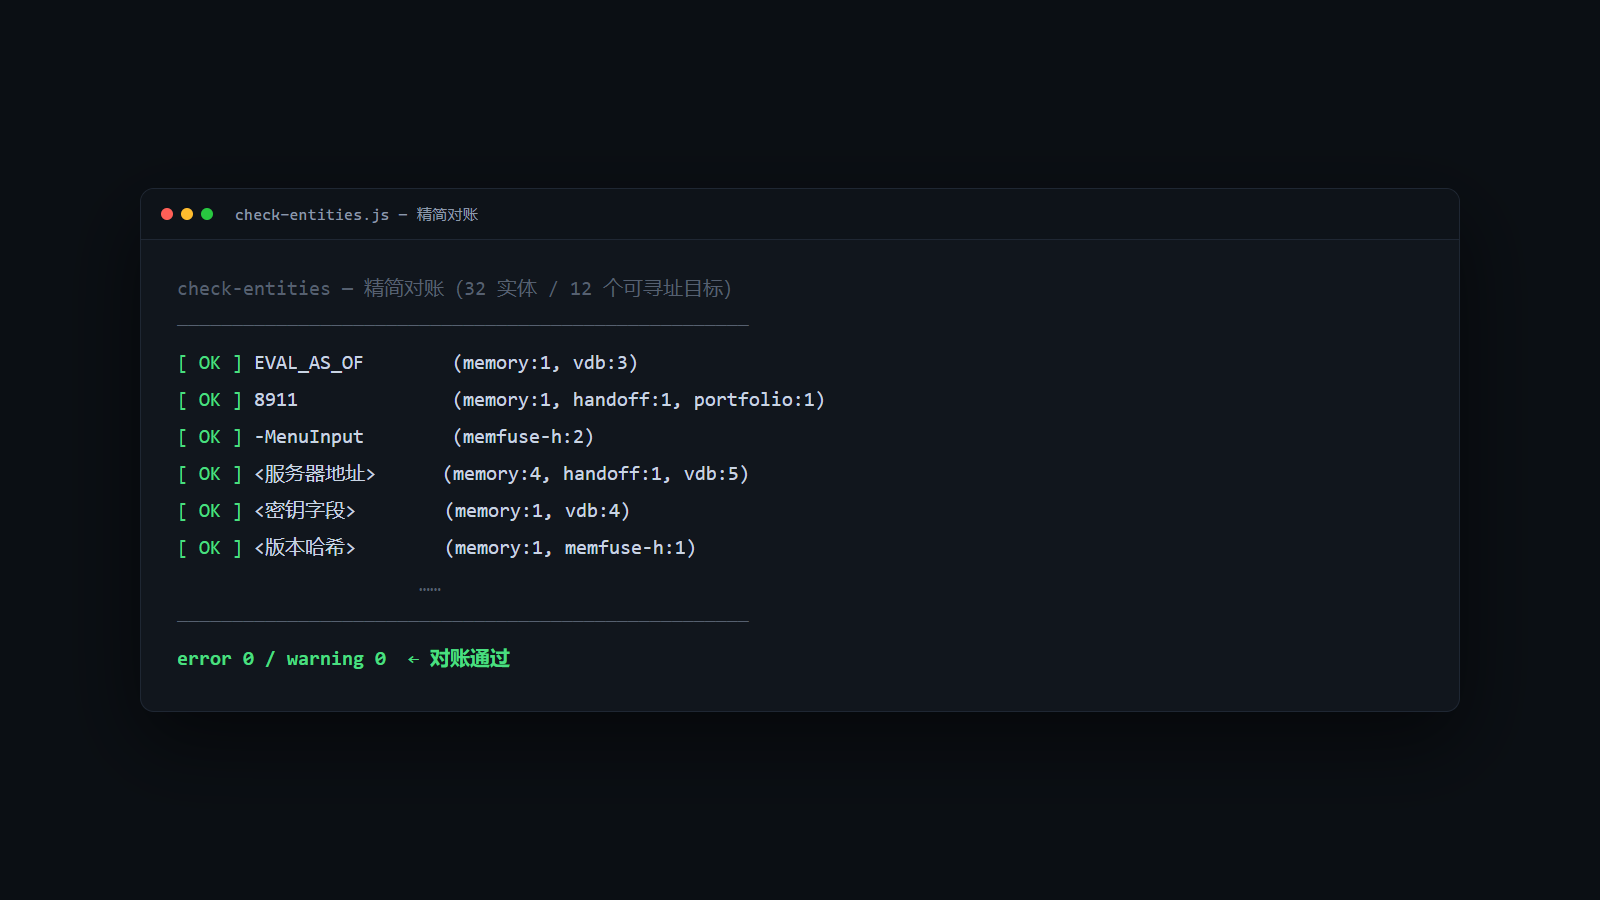Click counts '(memfuse-h:2)'
This screenshot has height=900, width=1600.
[x=523, y=437]
